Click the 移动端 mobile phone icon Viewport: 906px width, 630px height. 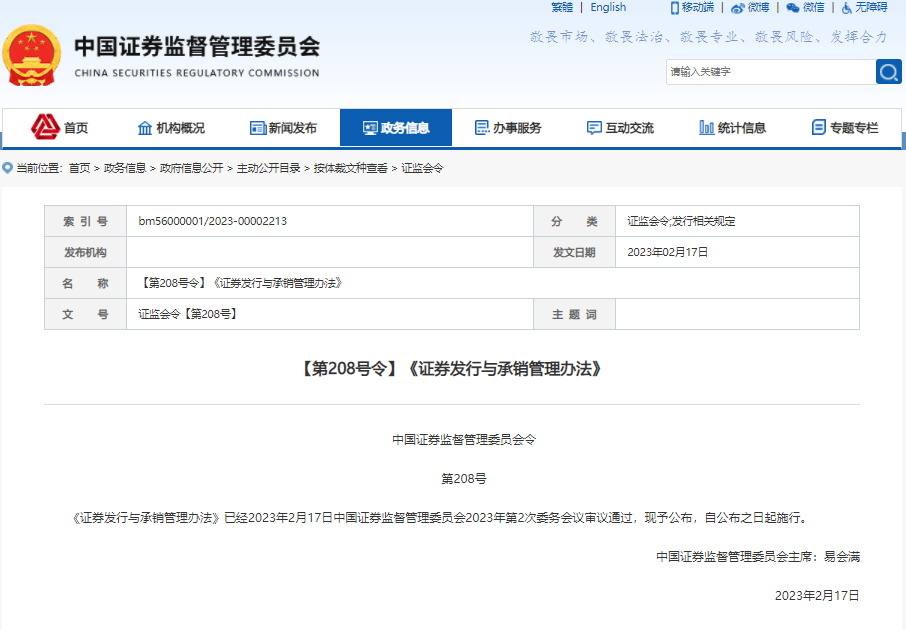675,8
